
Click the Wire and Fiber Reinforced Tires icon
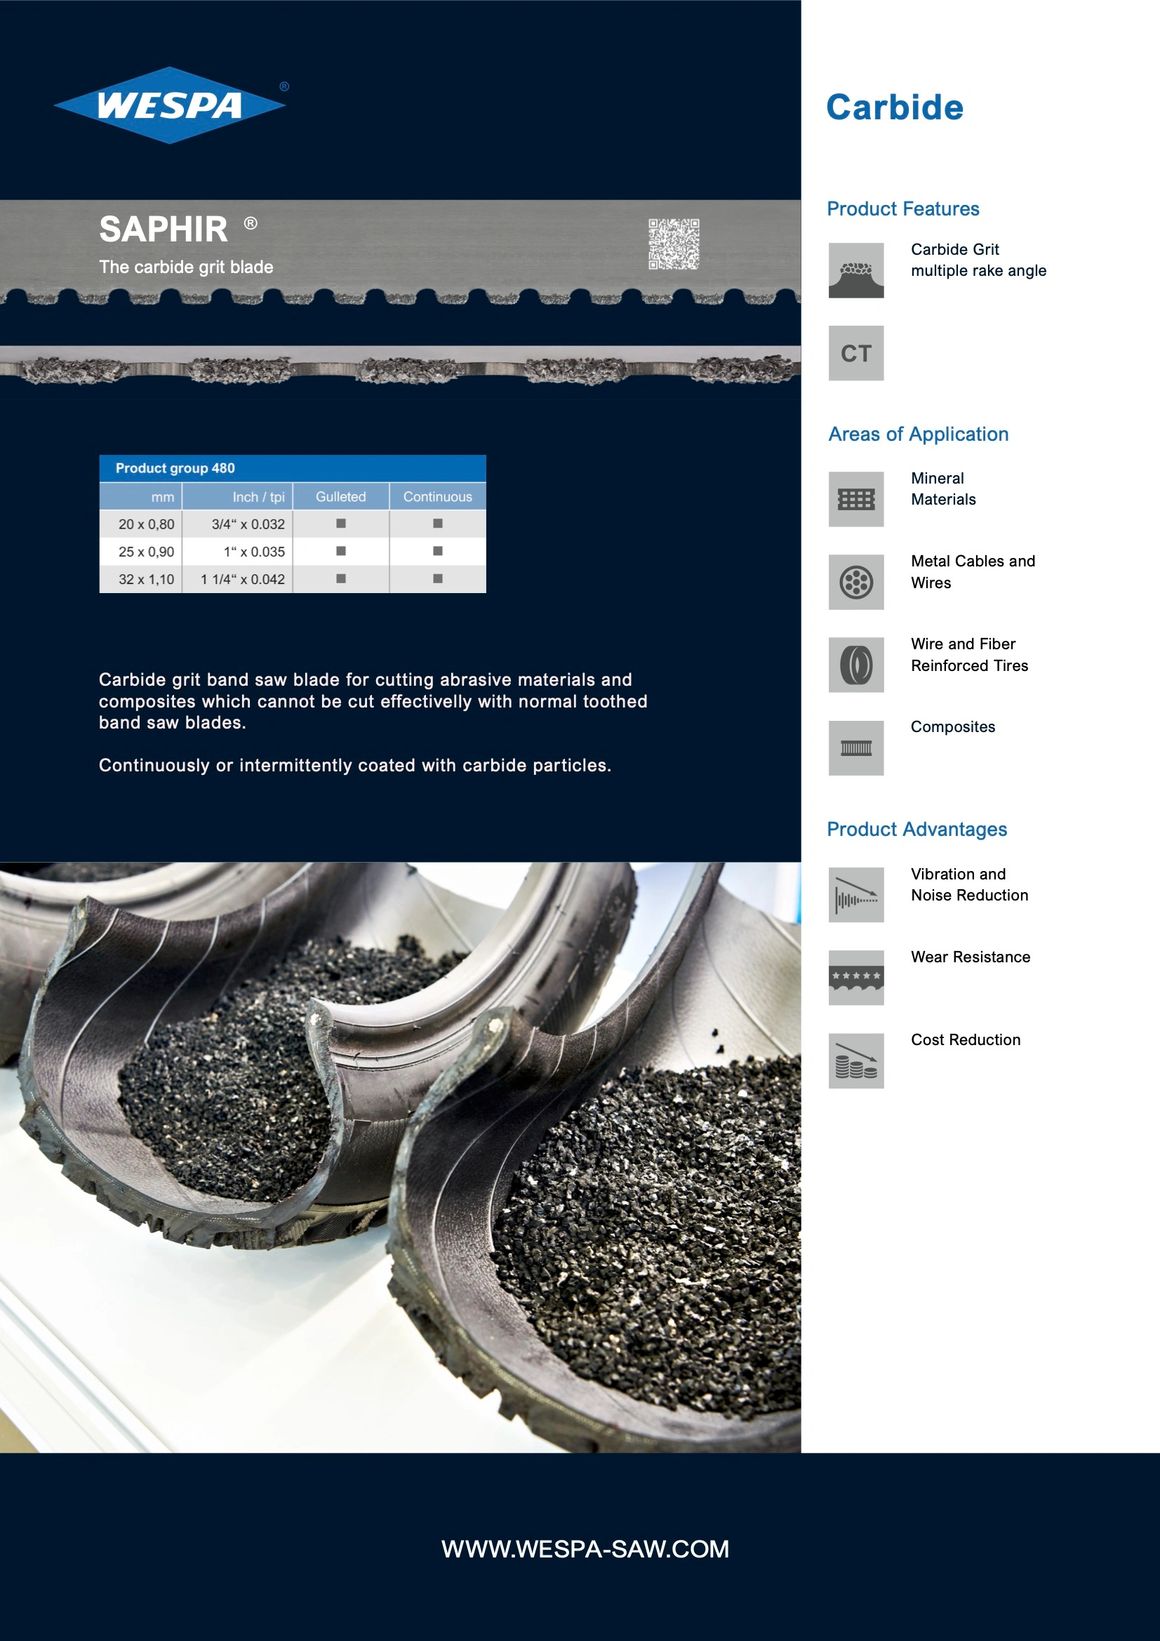tap(856, 665)
